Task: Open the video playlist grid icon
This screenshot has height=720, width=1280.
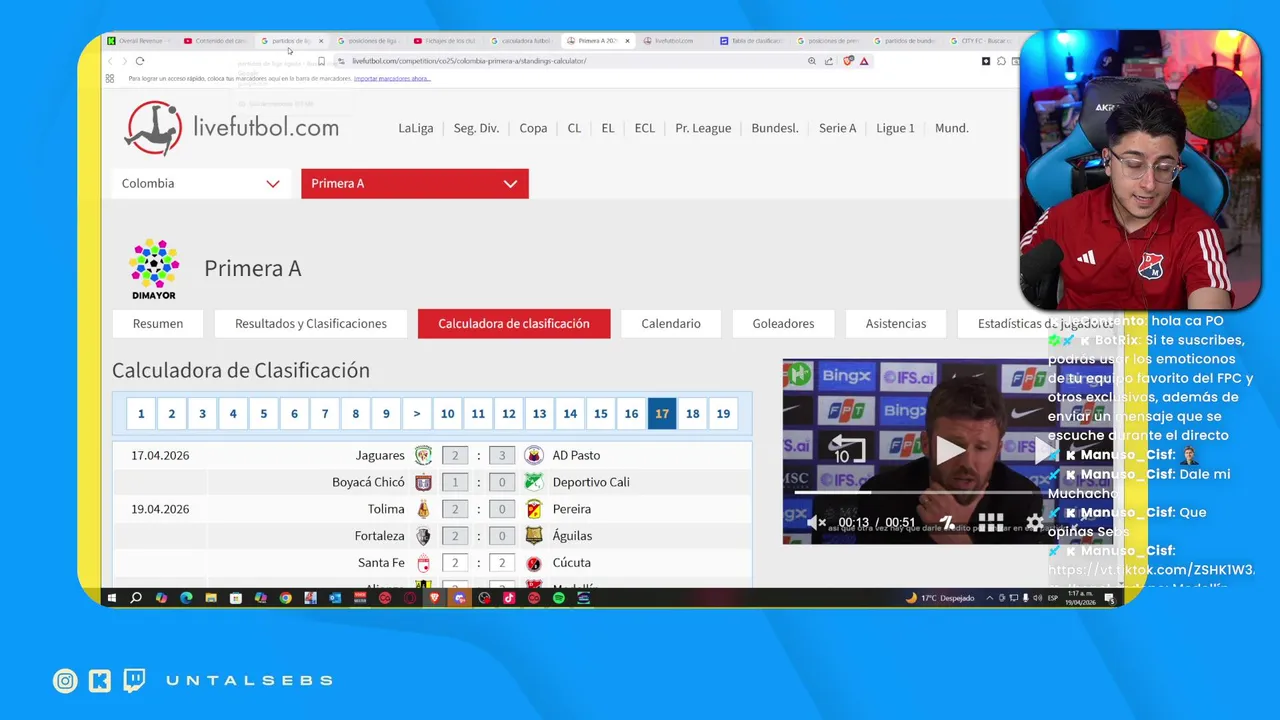Action: click(x=990, y=522)
